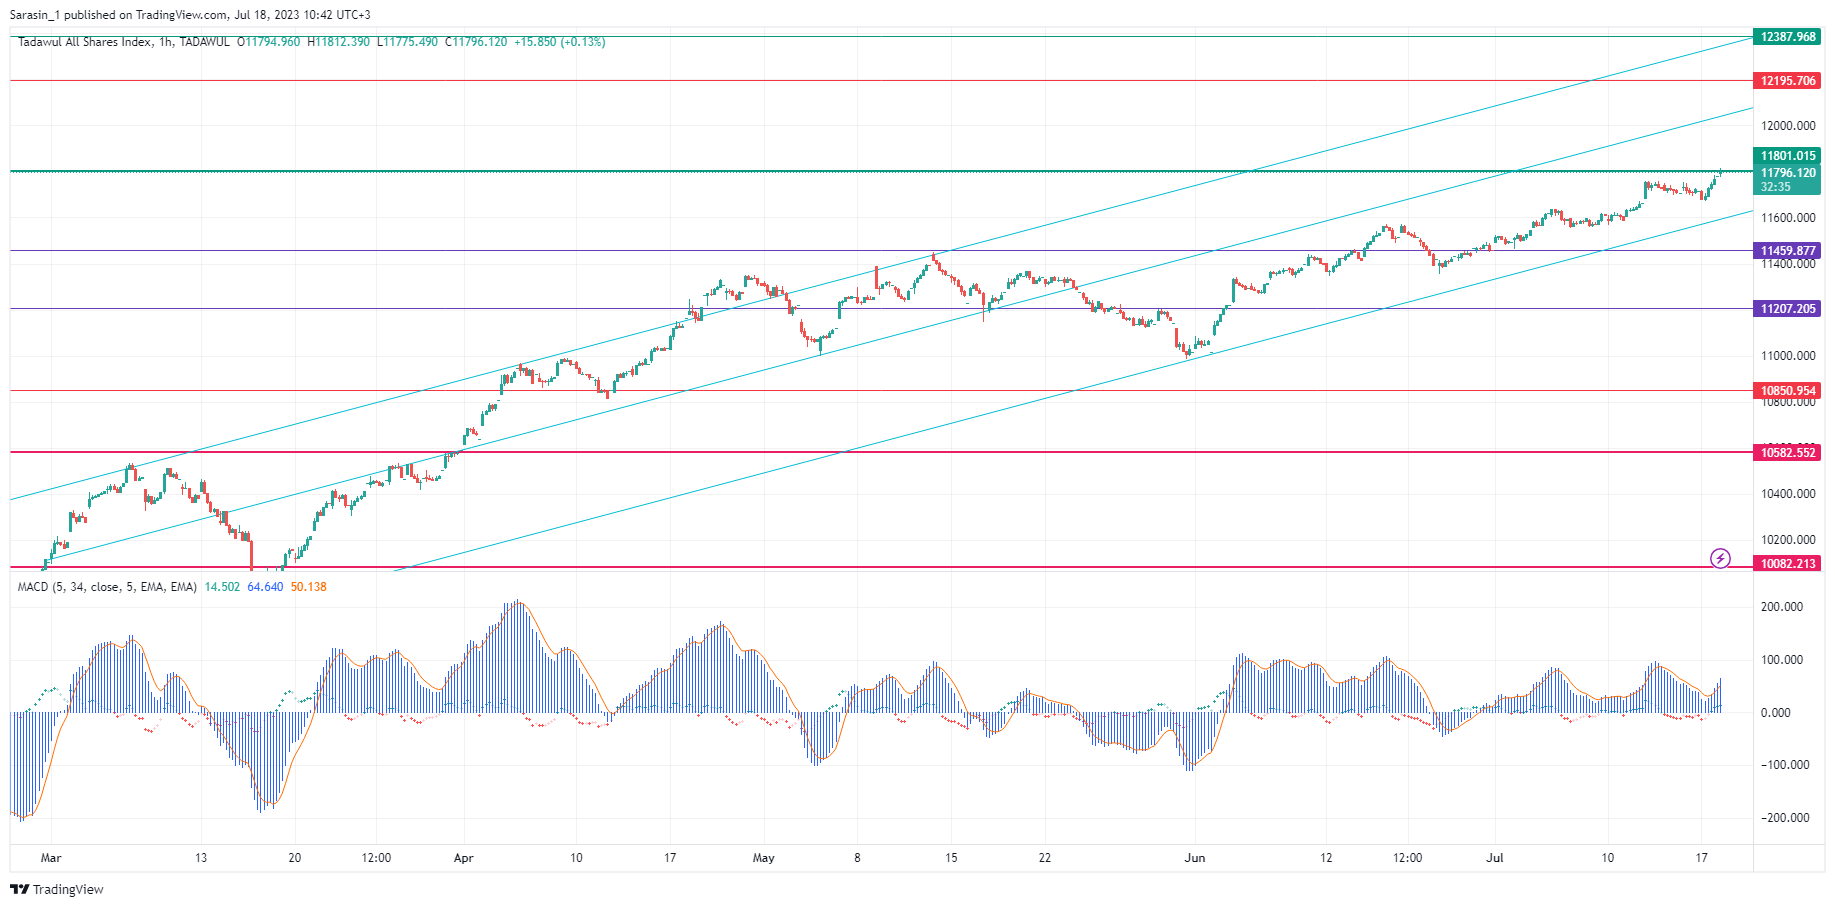The height and width of the screenshot is (907, 1835).
Task: Click the orange signal value 50.138
Action: [308, 587]
